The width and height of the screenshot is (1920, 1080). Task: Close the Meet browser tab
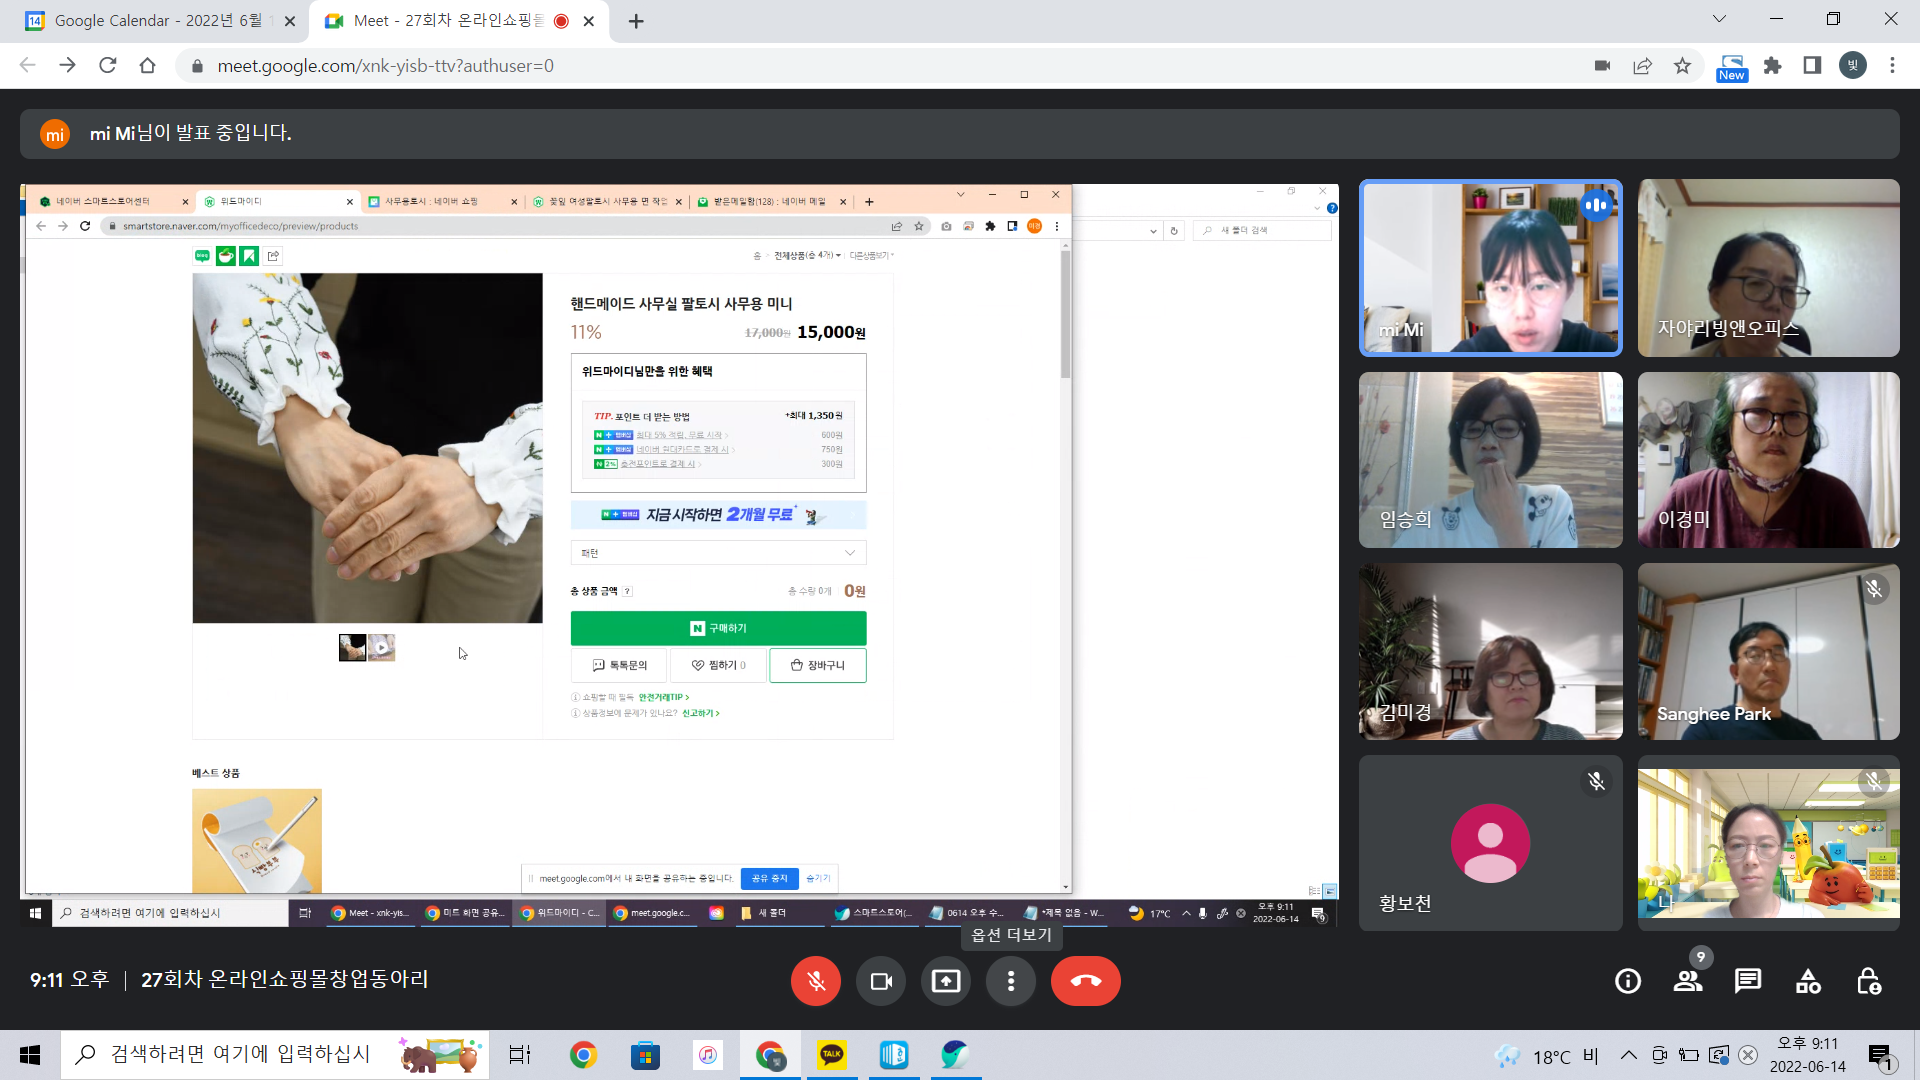click(589, 21)
